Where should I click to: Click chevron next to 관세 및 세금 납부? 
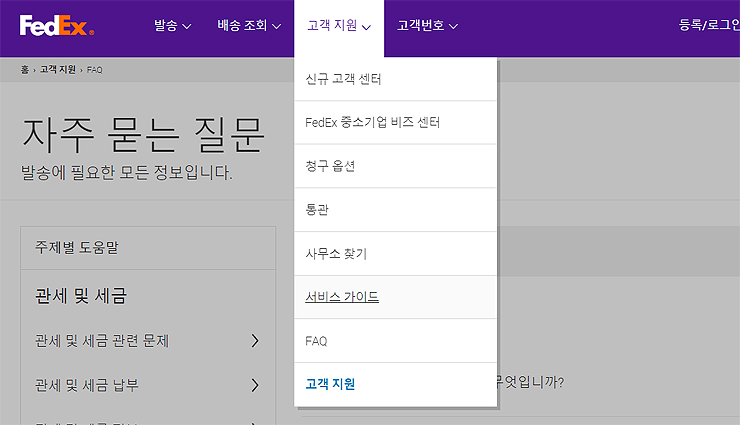click(255, 385)
